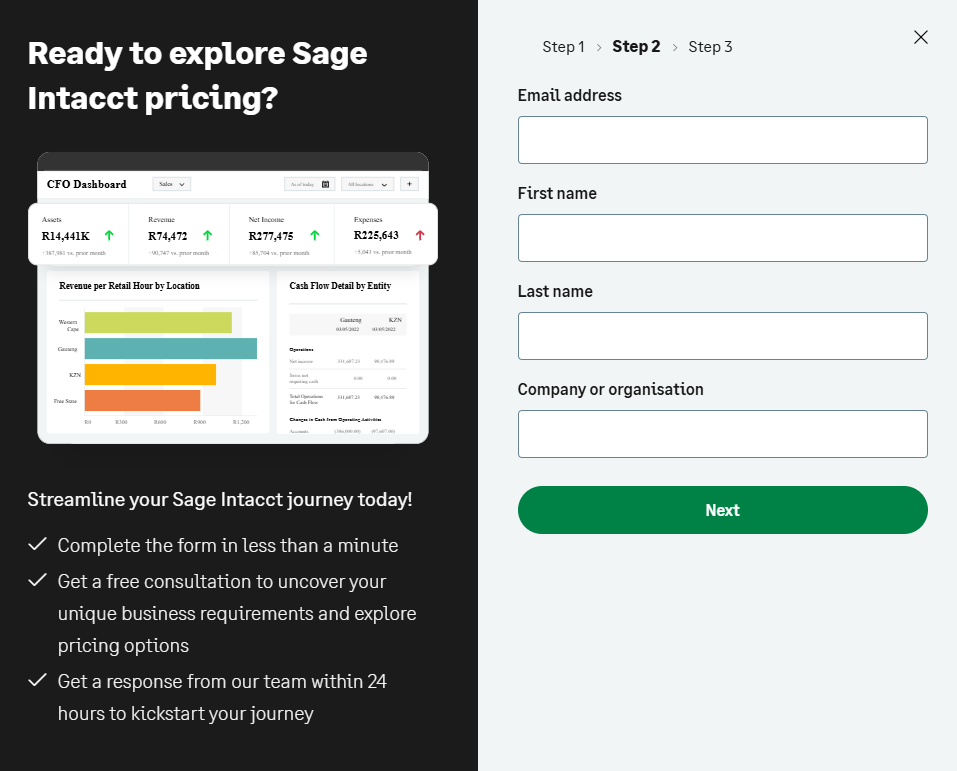Select the green arrow beside Net Income
Viewport: 957px width, 771px height.
[315, 235]
